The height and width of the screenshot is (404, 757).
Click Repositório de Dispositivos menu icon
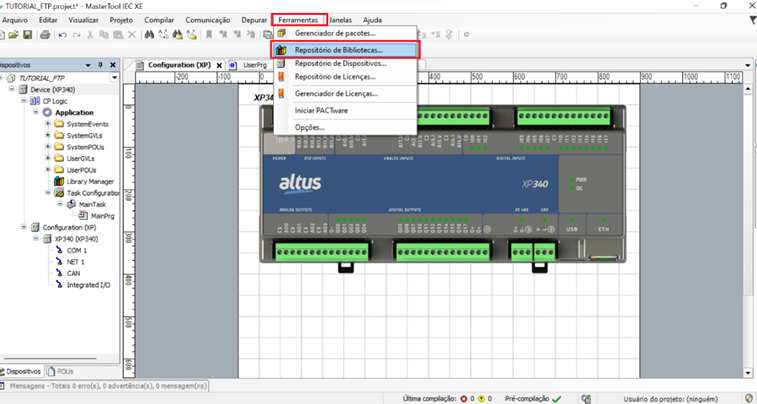(281, 63)
